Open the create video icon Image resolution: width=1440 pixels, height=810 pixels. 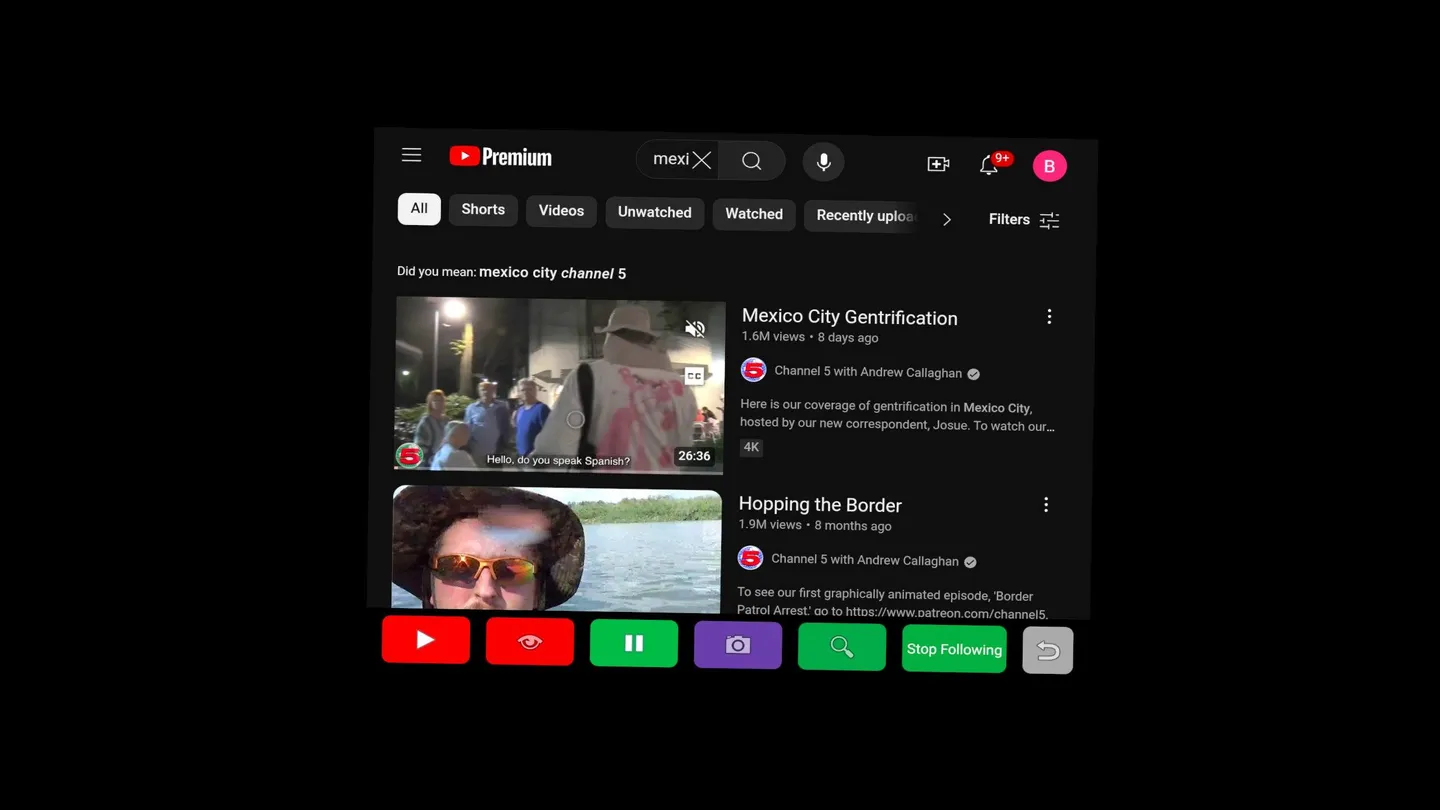938,164
